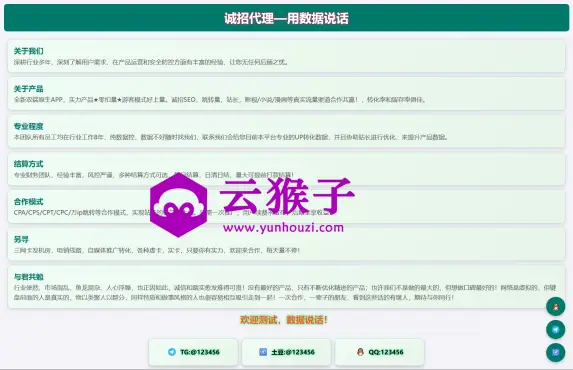
Task: Select the 合作模式 card heading
Action: [29, 201]
